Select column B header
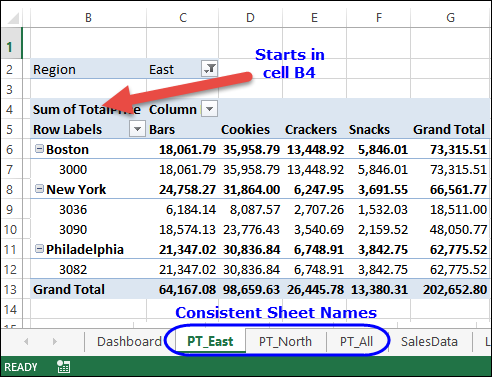The width and height of the screenshot is (492, 377). pyautogui.click(x=88, y=17)
